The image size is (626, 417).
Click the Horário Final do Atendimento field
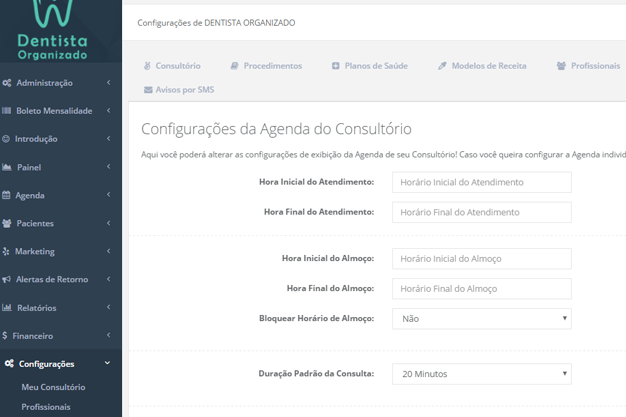[482, 212]
